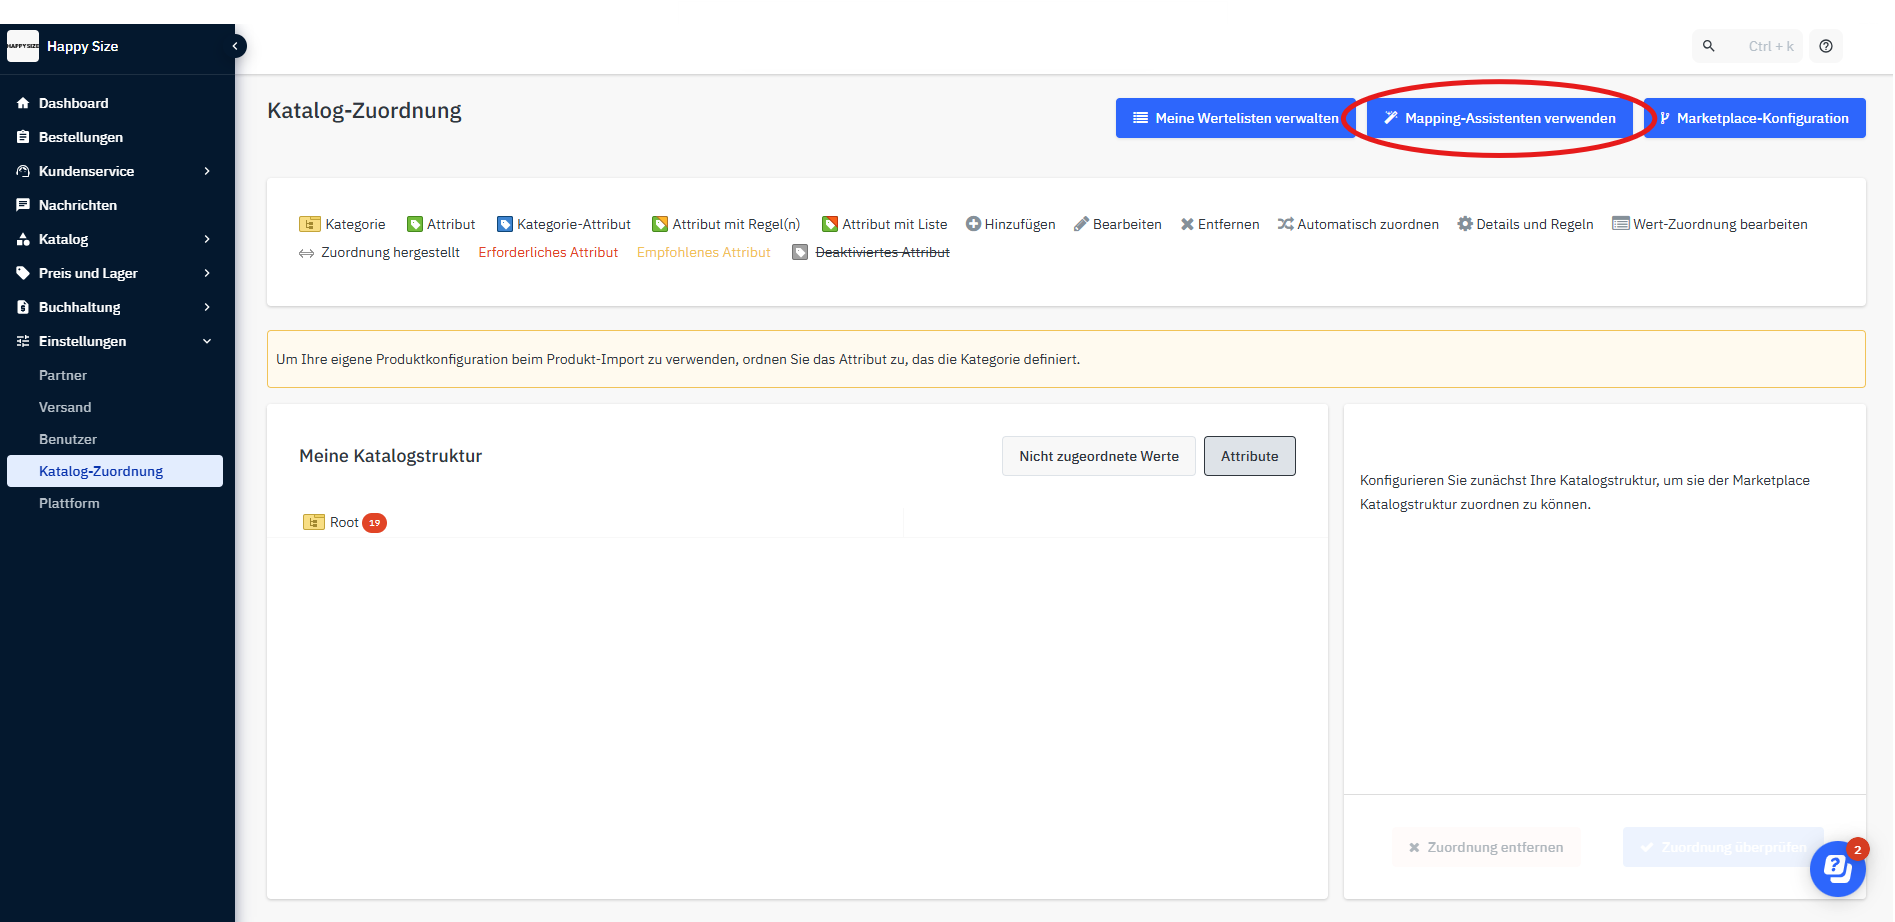Click Mapping-Assistenten verwenden button
The image size is (1895, 922).
[x=1499, y=118]
